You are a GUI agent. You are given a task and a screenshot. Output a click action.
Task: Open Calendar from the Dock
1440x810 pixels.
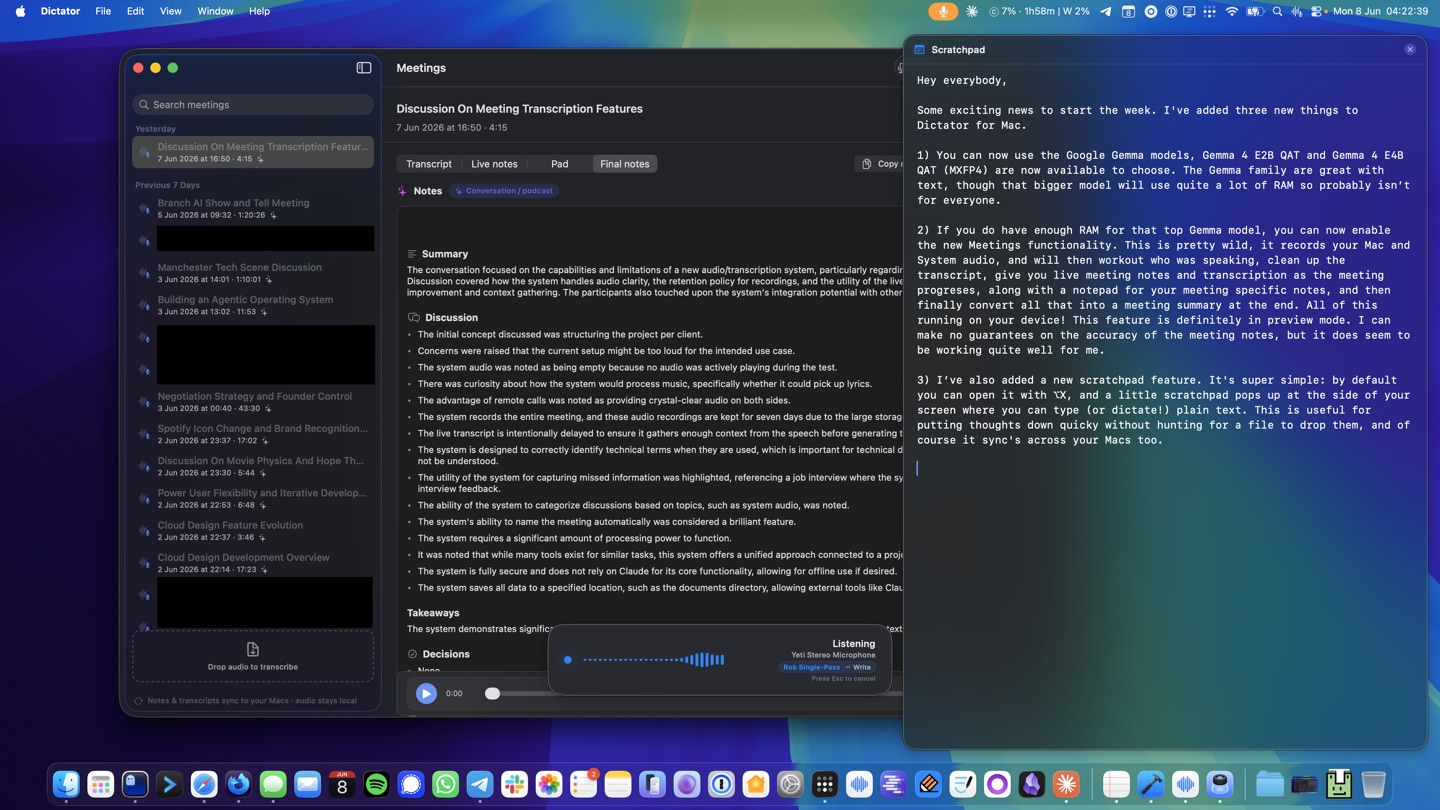click(x=342, y=784)
